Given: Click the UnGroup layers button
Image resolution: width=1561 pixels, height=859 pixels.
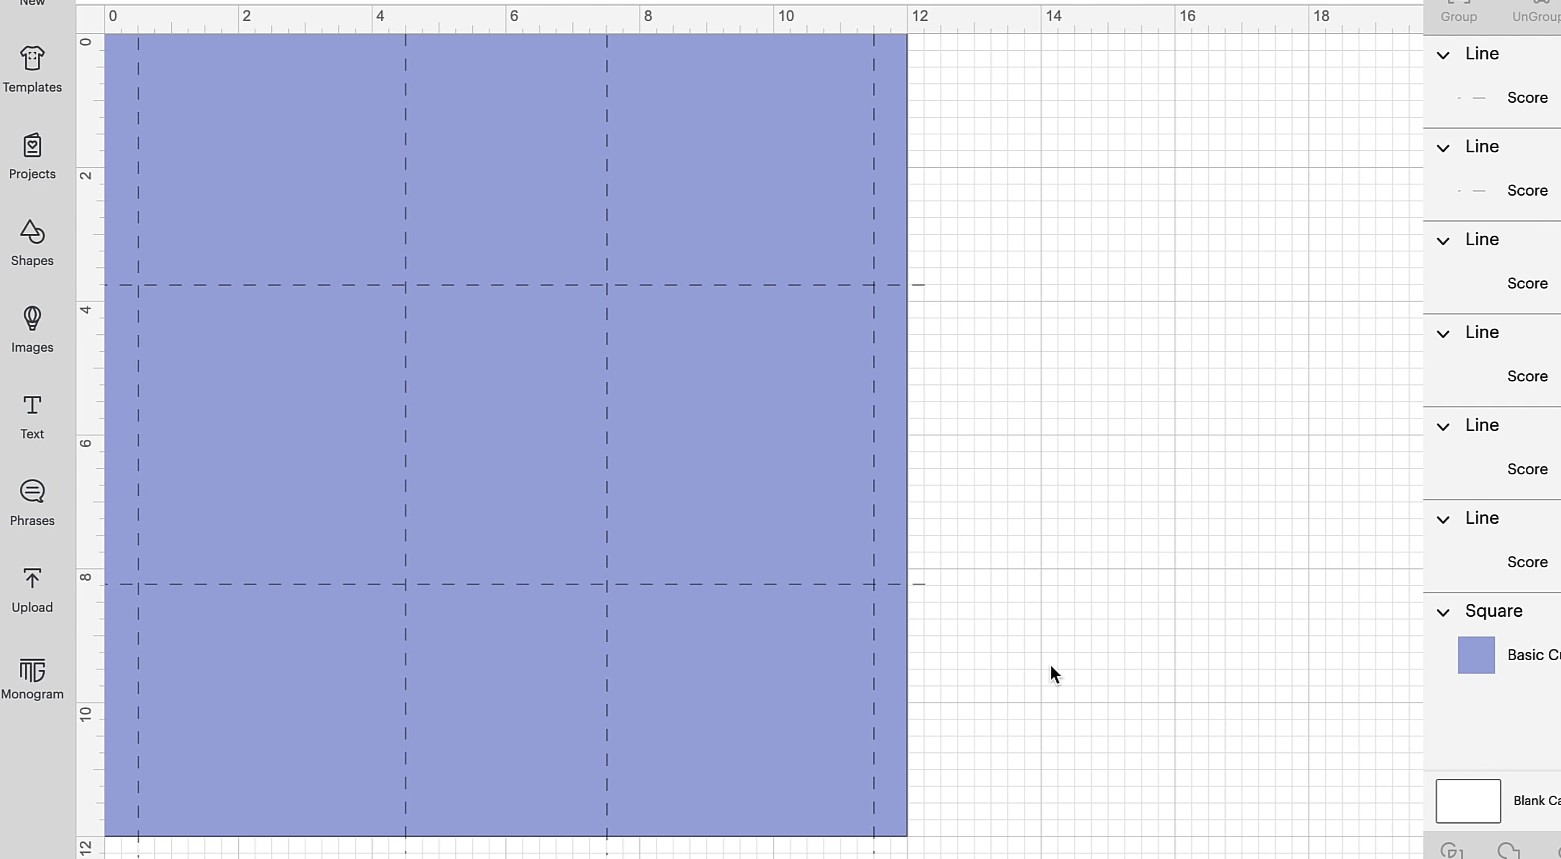Looking at the screenshot, I should tap(1537, 12).
